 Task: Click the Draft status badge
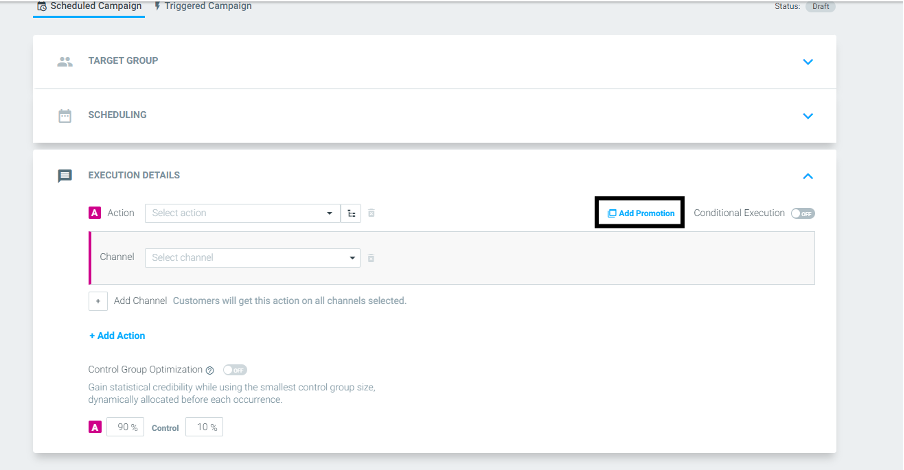point(820,6)
